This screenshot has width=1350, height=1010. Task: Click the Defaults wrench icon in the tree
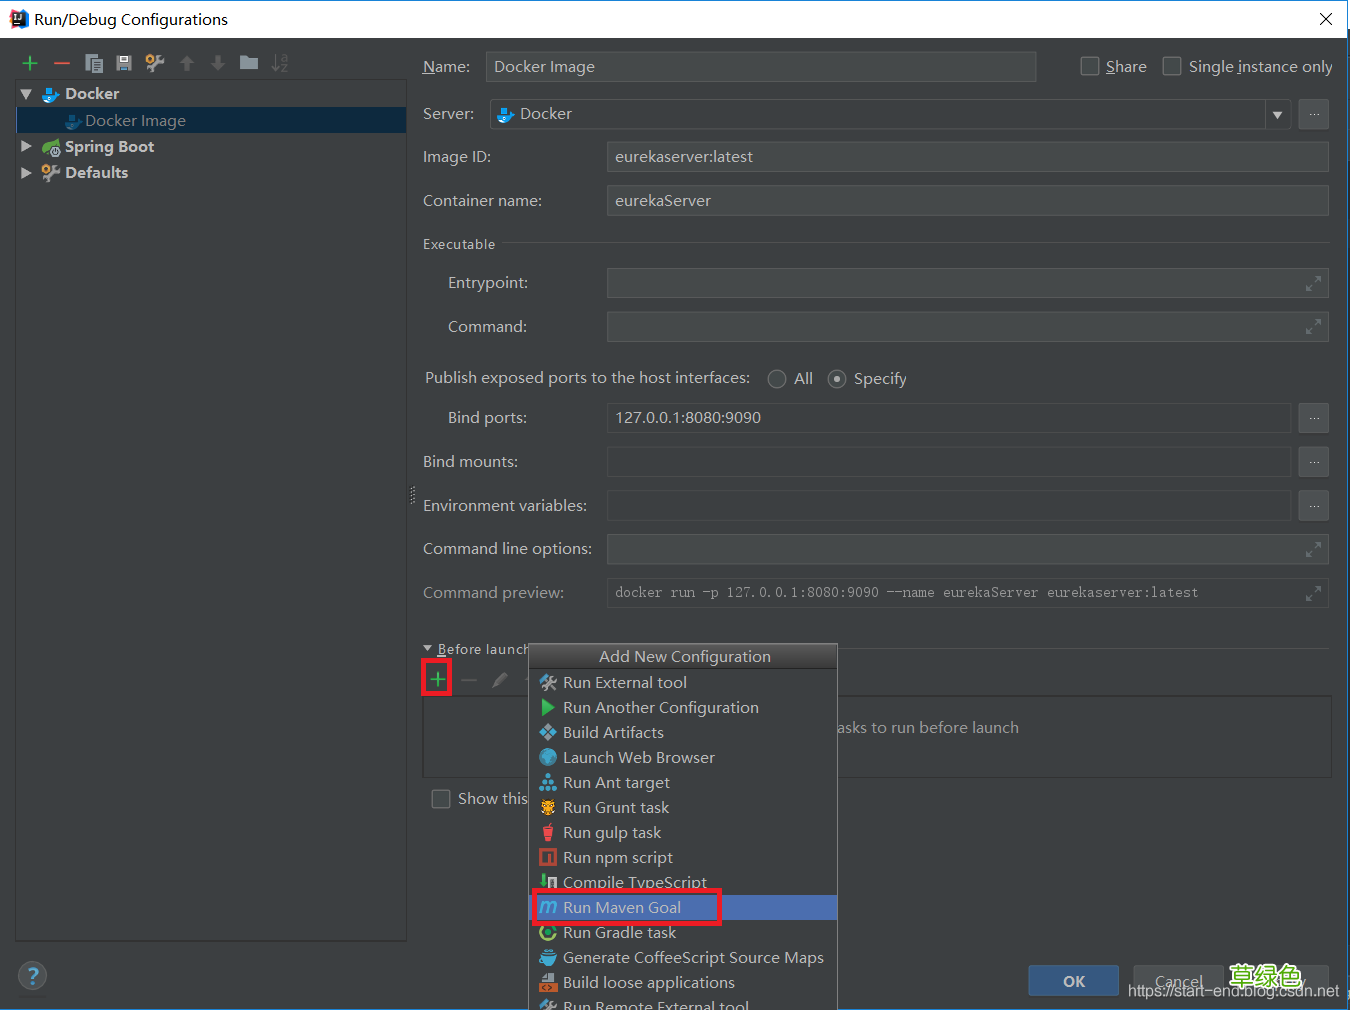click(51, 173)
